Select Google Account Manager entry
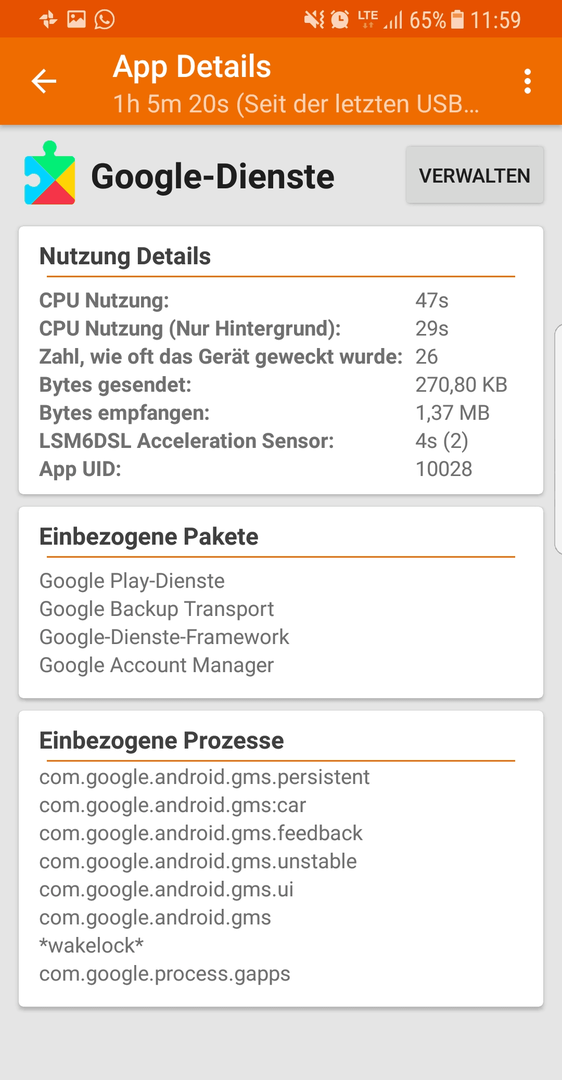 156,665
